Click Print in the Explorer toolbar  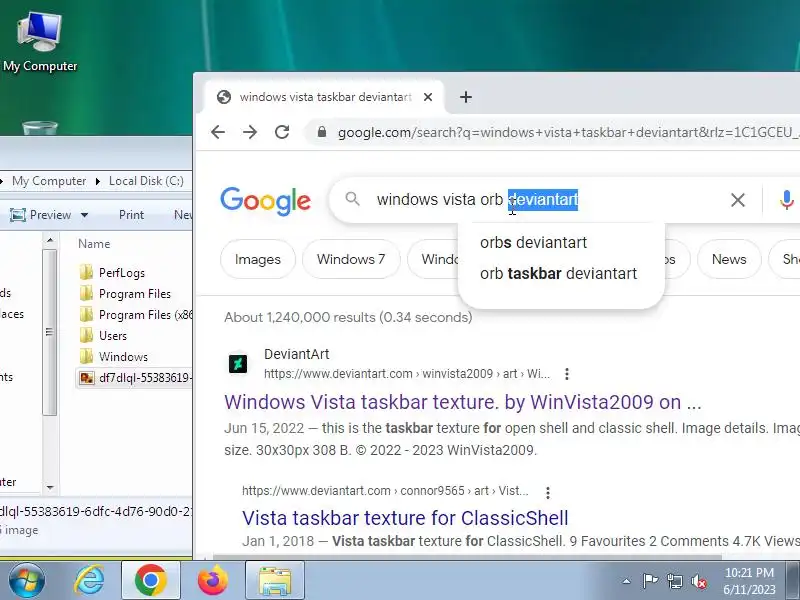click(x=131, y=215)
